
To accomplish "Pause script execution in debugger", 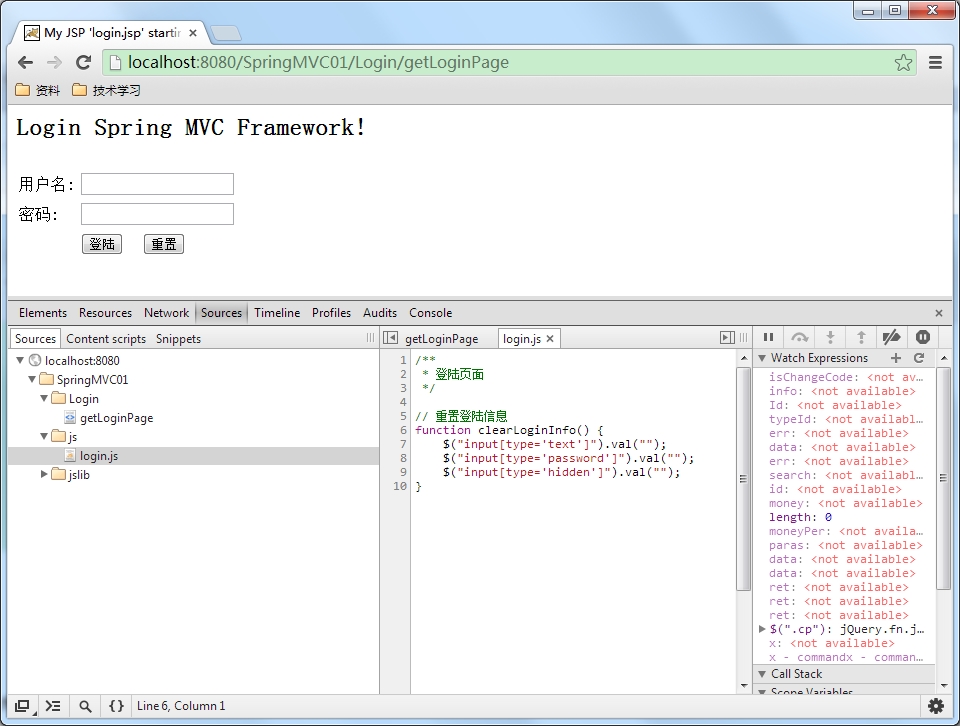I will click(768, 337).
